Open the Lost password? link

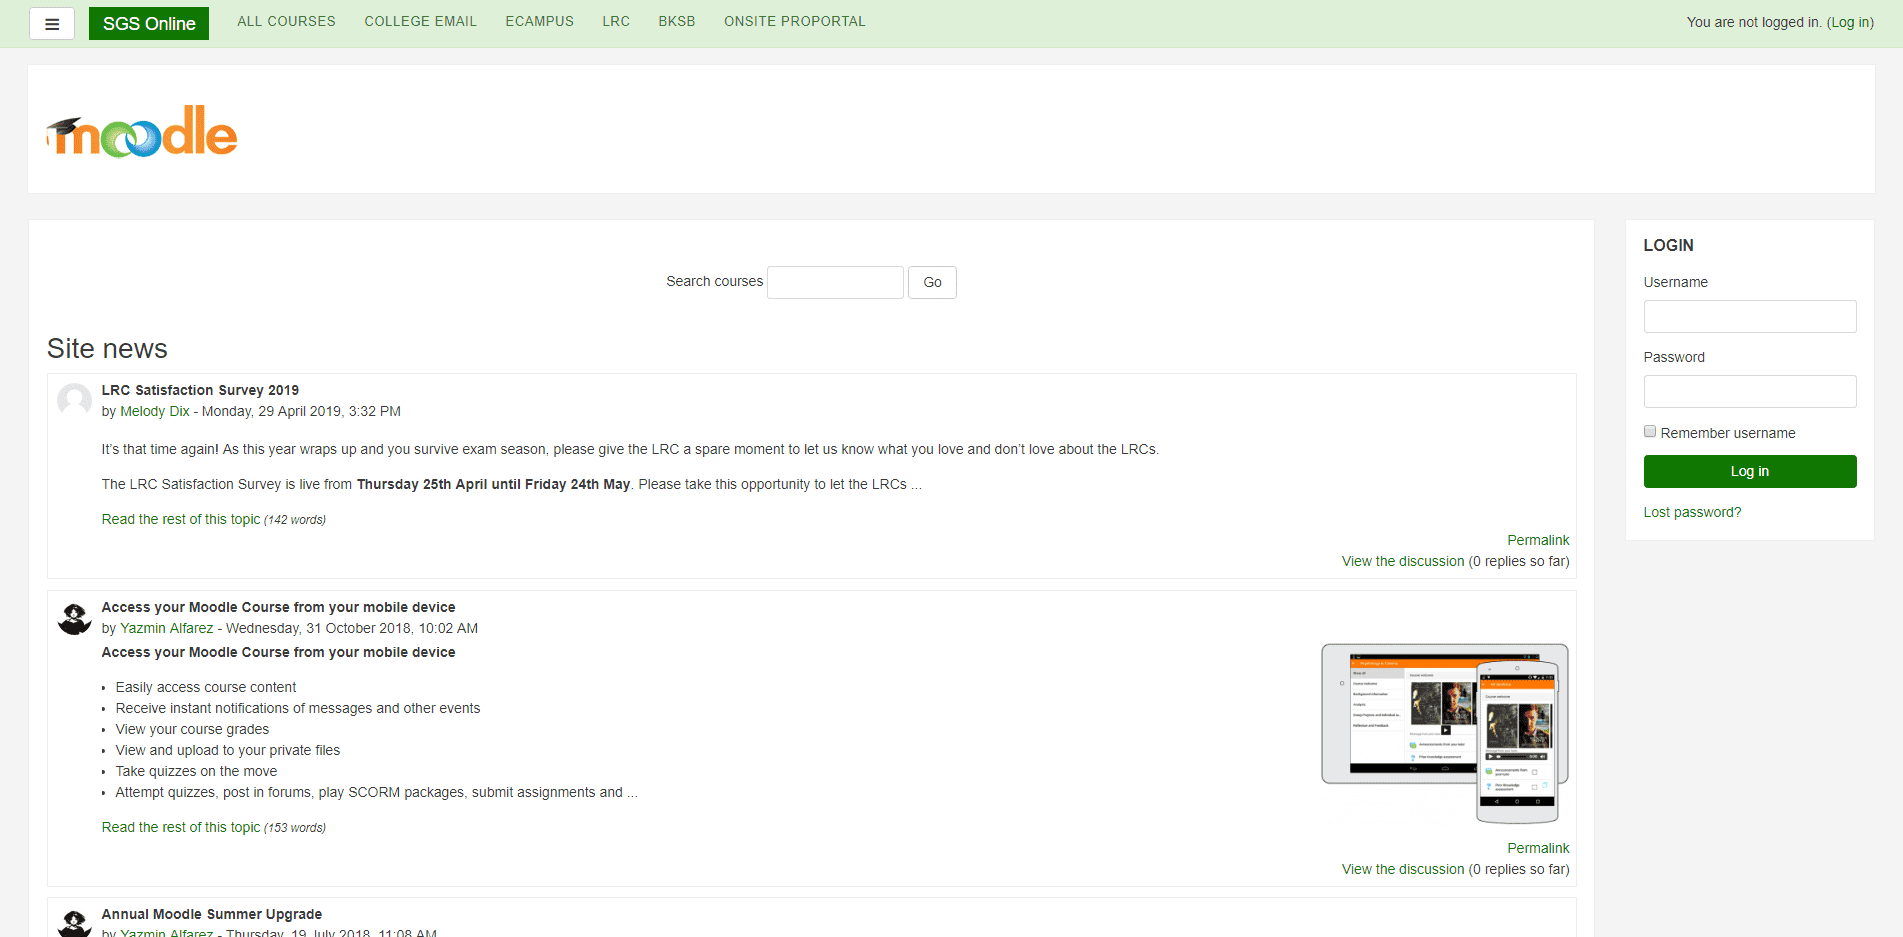click(1692, 512)
